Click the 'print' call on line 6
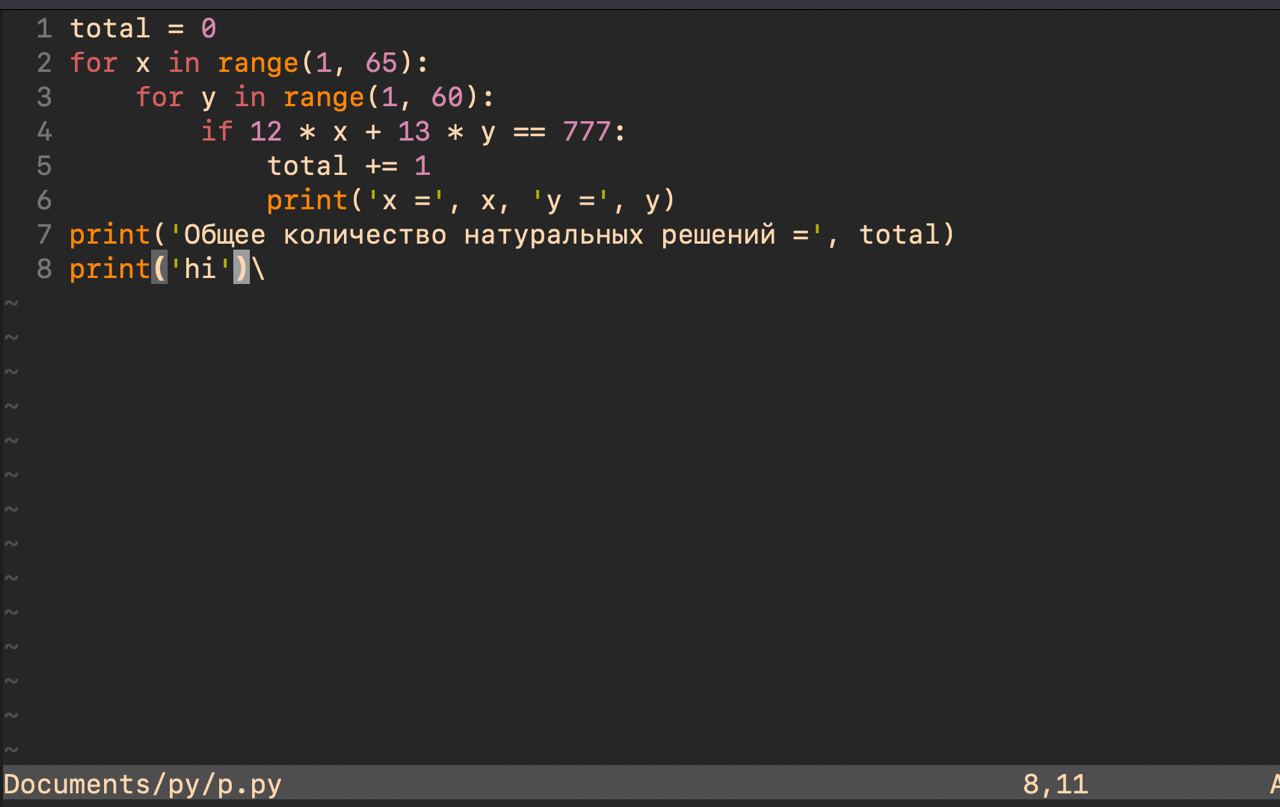The width and height of the screenshot is (1280, 807). click(x=307, y=200)
